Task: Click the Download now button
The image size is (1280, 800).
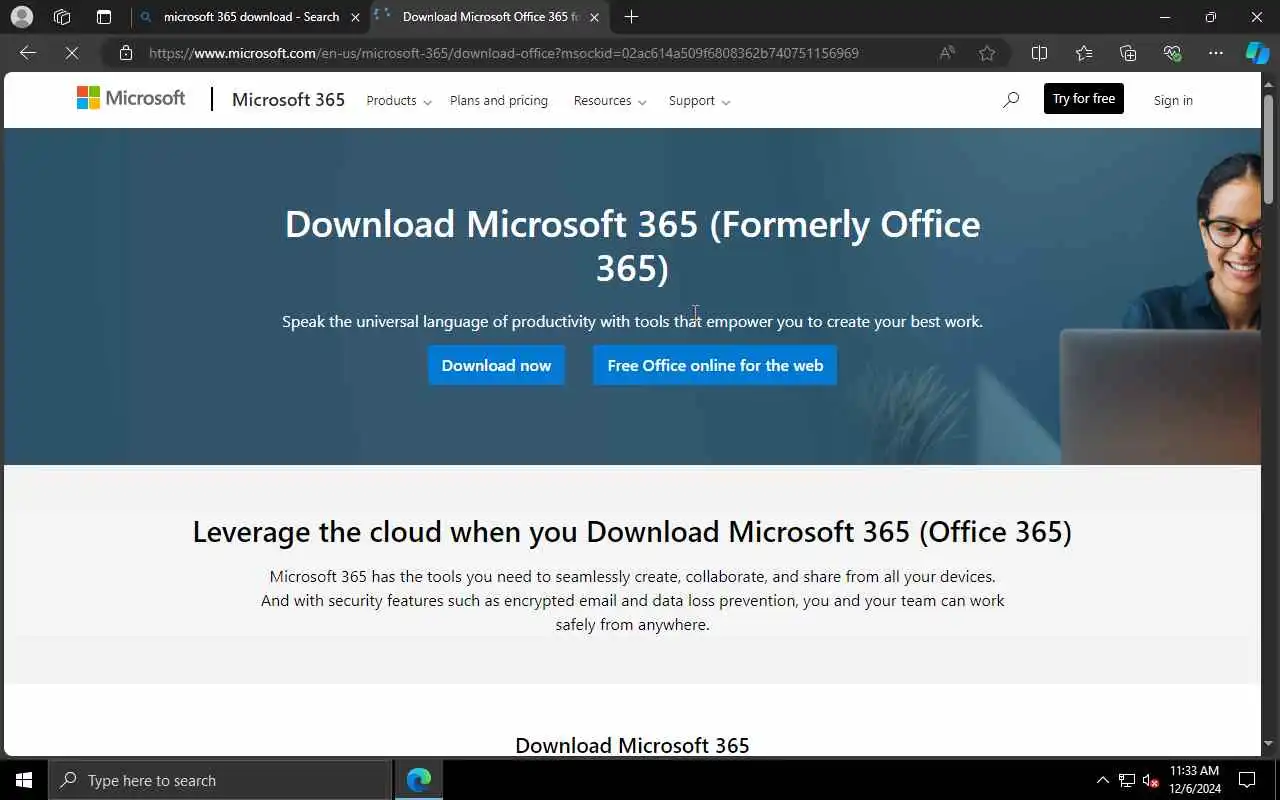Action: click(496, 365)
